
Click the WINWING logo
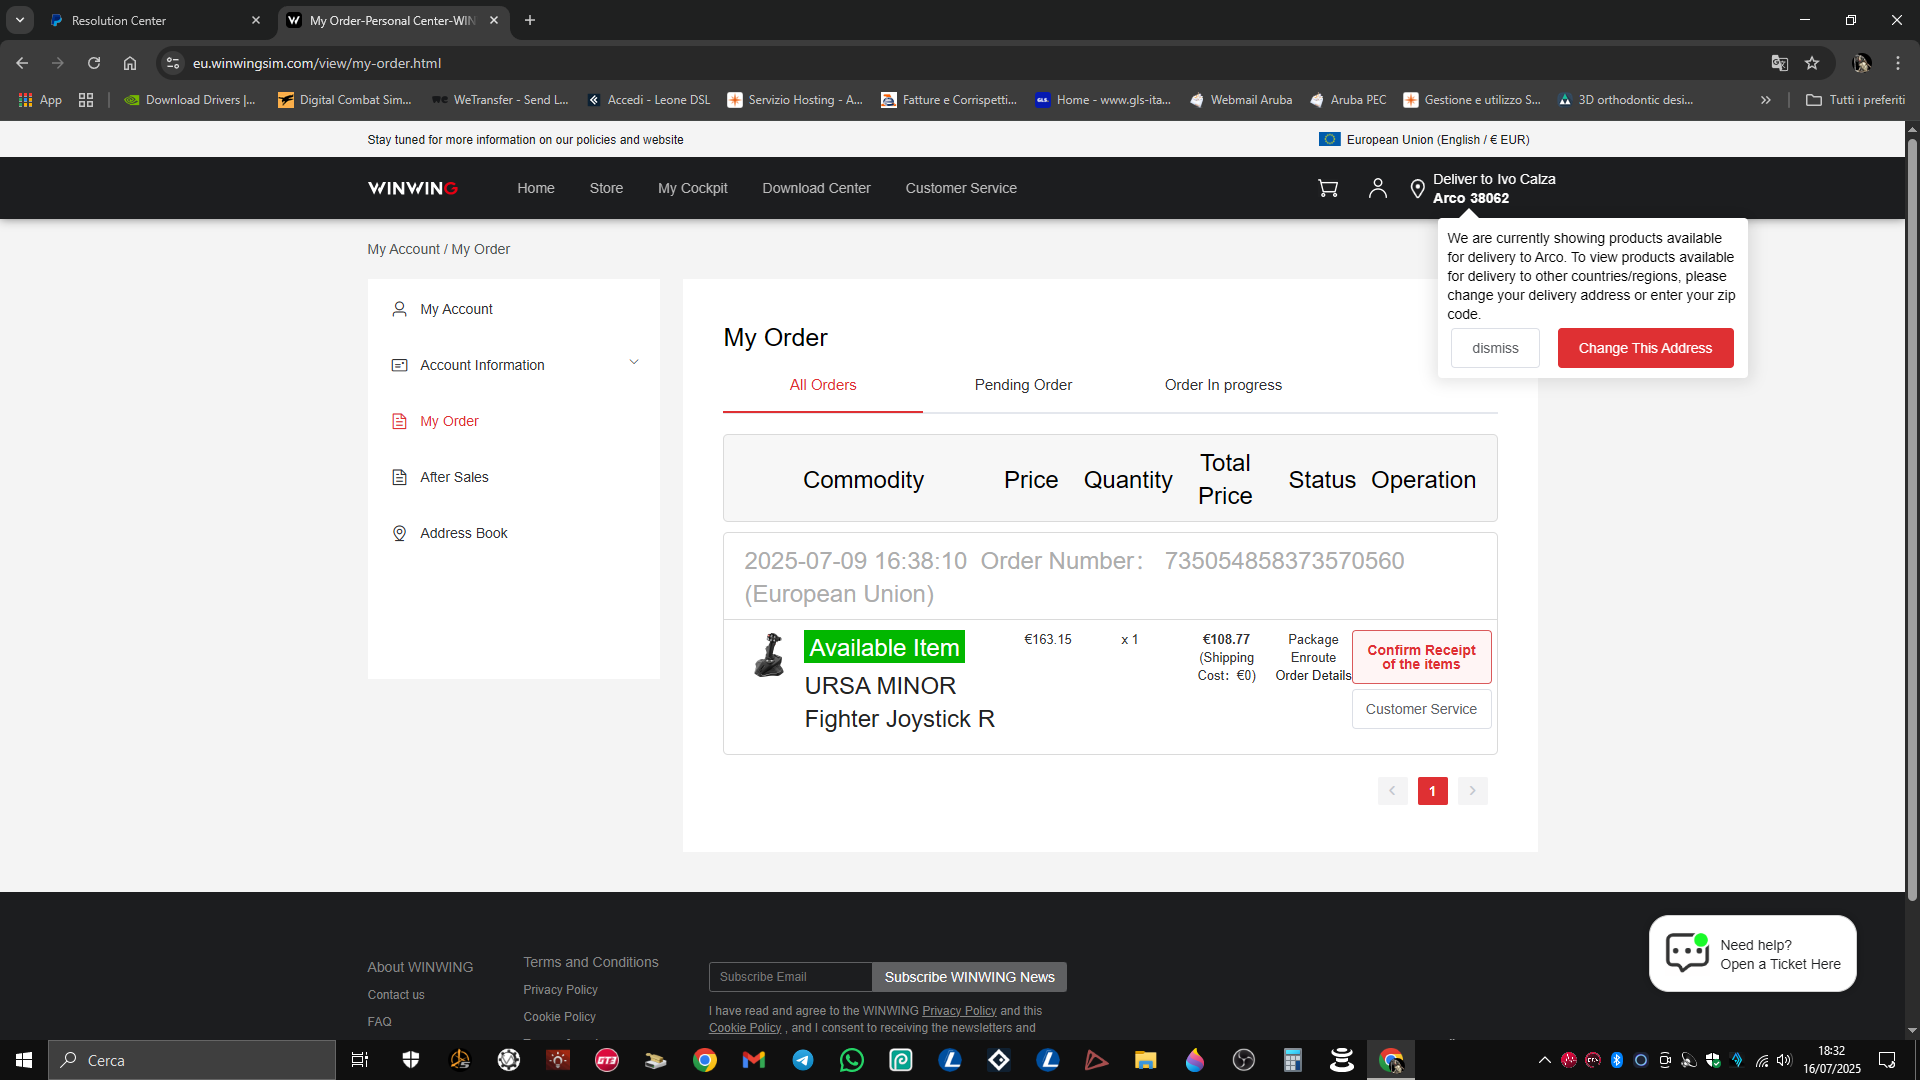coord(413,188)
